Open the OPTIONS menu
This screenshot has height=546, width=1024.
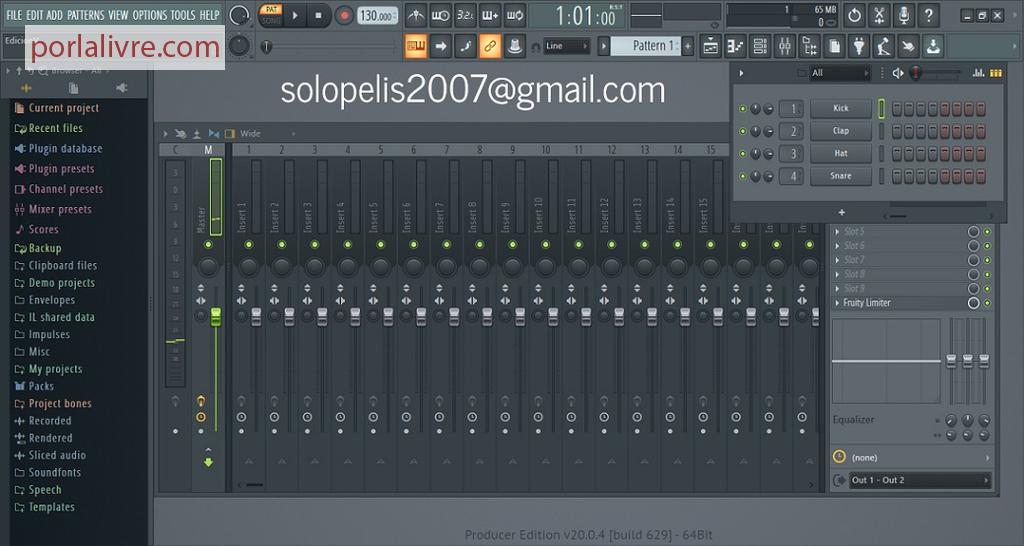point(150,14)
